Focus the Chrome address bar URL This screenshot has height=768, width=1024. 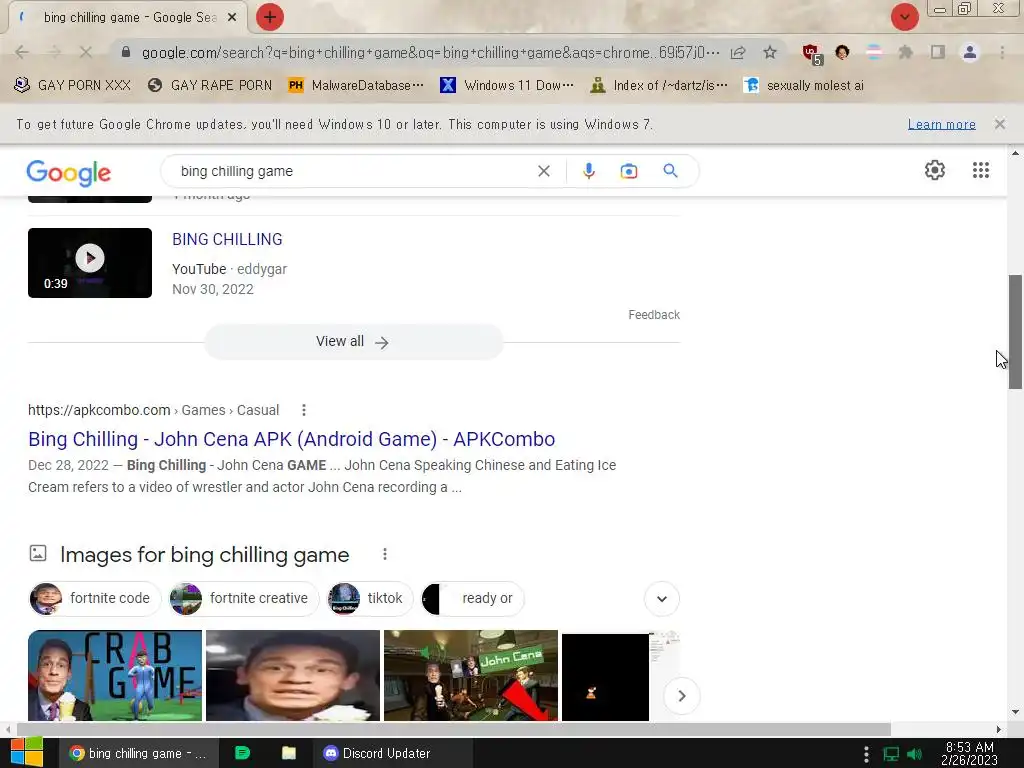(x=430, y=52)
